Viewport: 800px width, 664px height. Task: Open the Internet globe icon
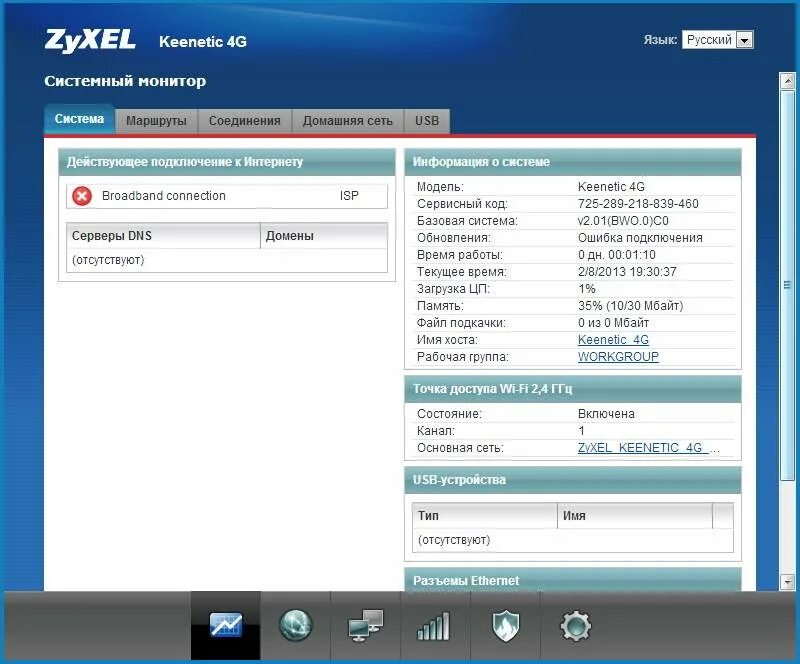tap(295, 625)
